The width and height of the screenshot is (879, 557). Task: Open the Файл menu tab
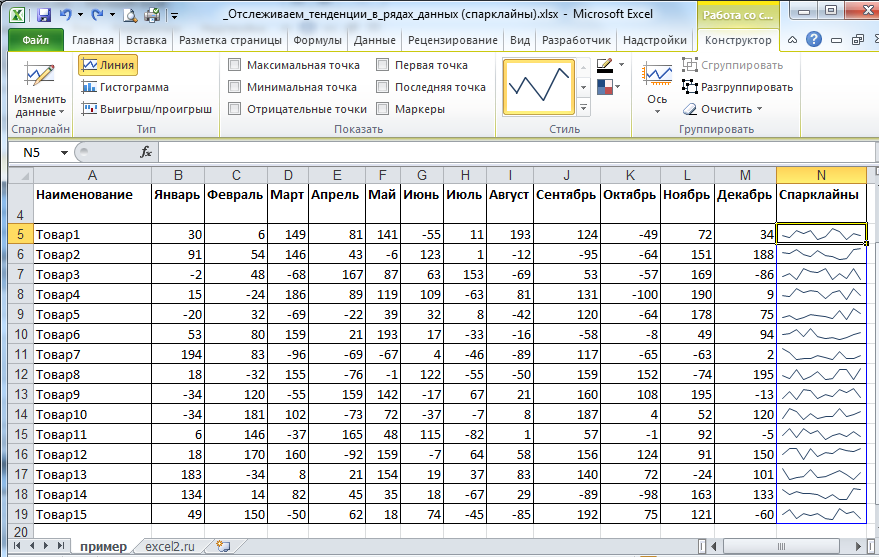point(35,41)
